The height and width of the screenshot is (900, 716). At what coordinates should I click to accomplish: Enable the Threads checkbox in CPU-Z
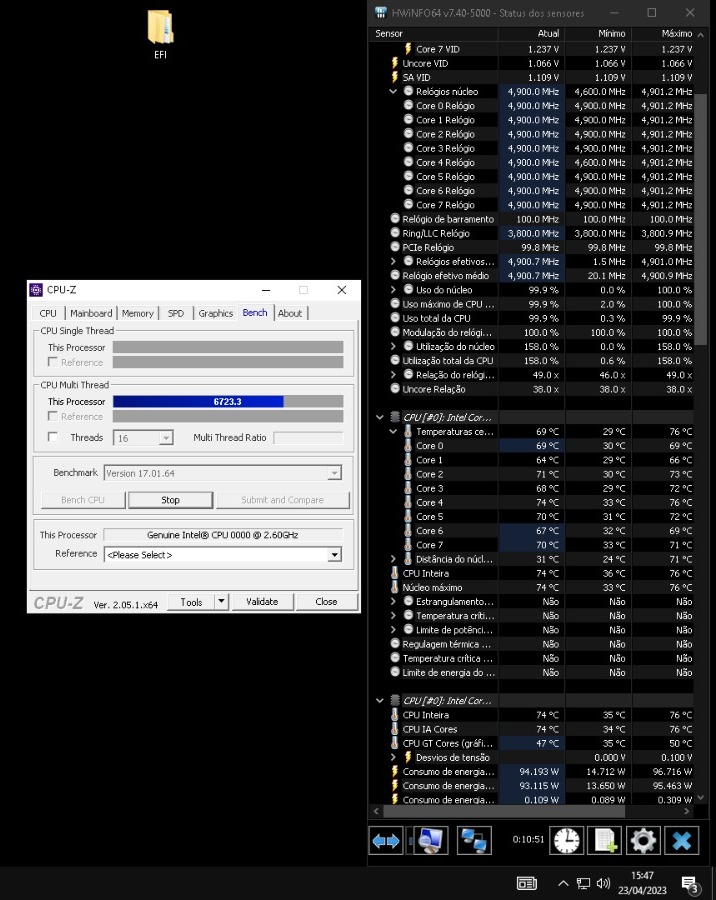click(x=53, y=437)
